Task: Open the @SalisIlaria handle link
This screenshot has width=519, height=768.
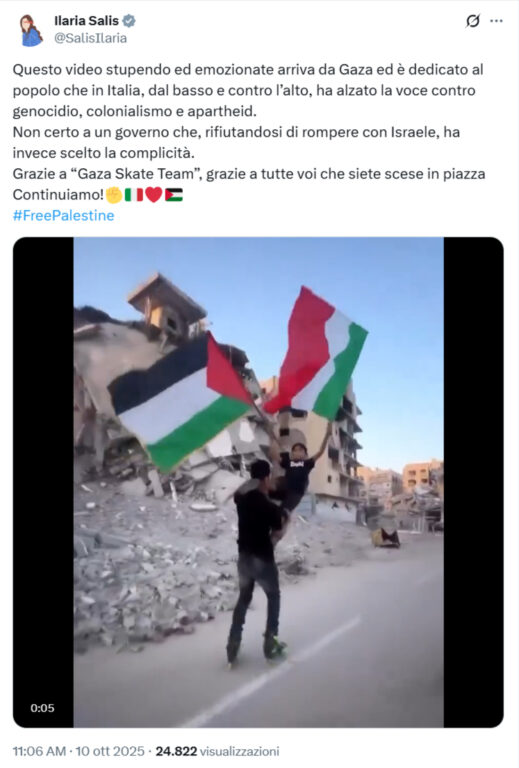Action: pos(90,38)
